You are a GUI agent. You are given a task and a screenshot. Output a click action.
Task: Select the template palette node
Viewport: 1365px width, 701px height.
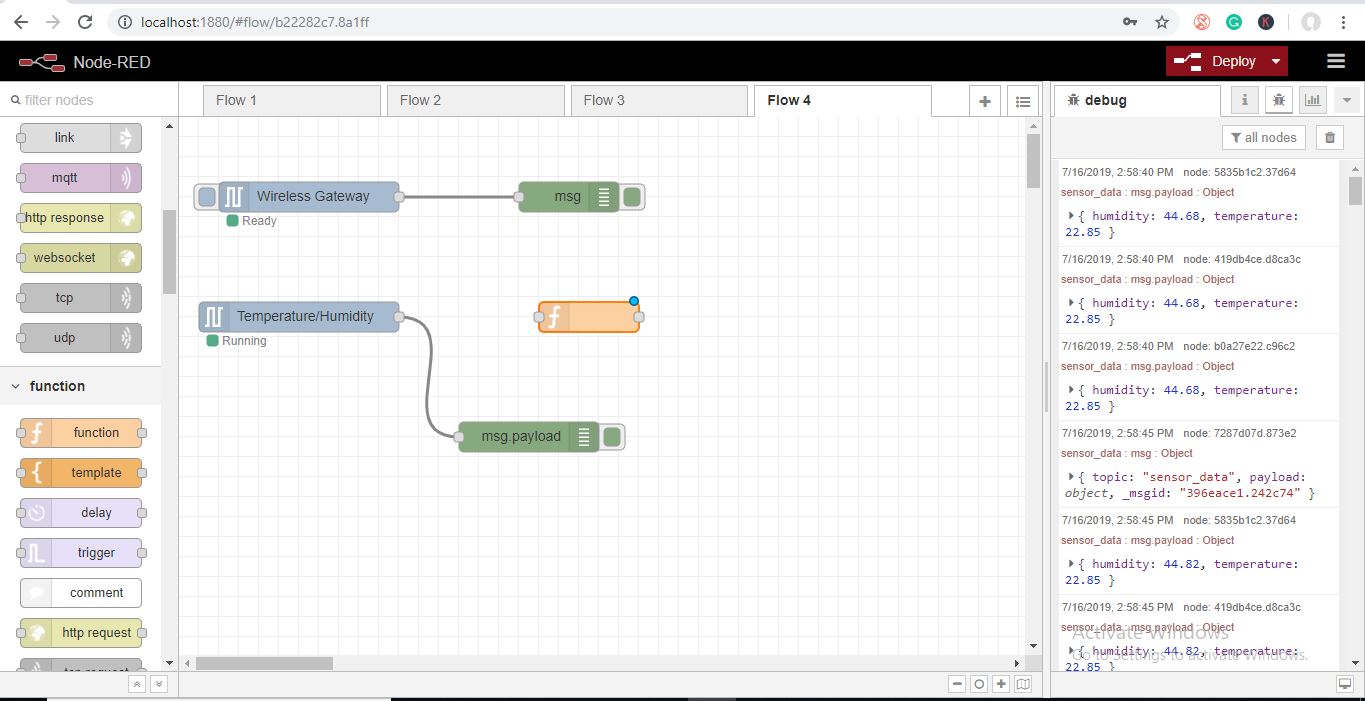[x=80, y=473]
